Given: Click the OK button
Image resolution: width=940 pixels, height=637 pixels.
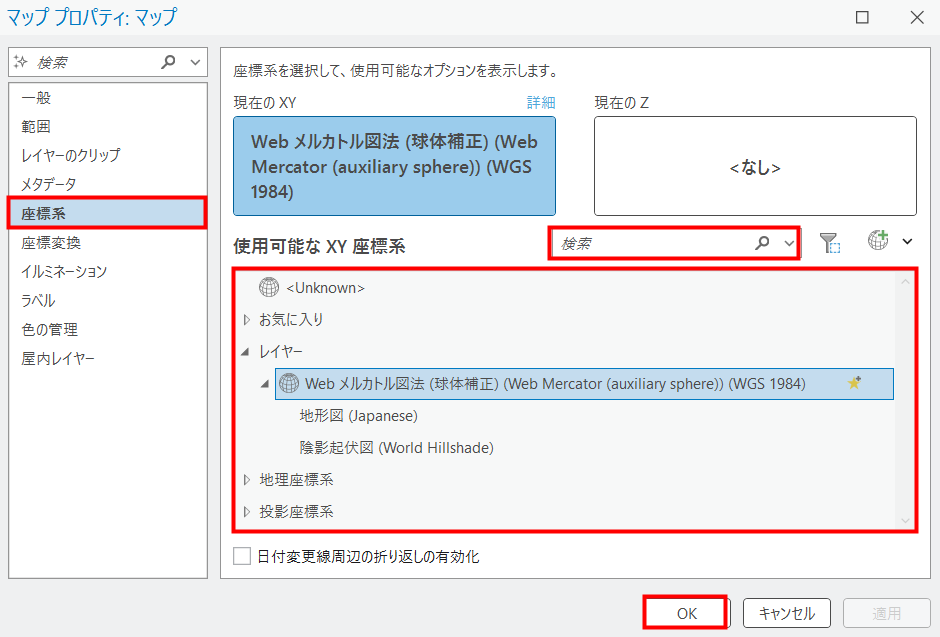Looking at the screenshot, I should [686, 614].
